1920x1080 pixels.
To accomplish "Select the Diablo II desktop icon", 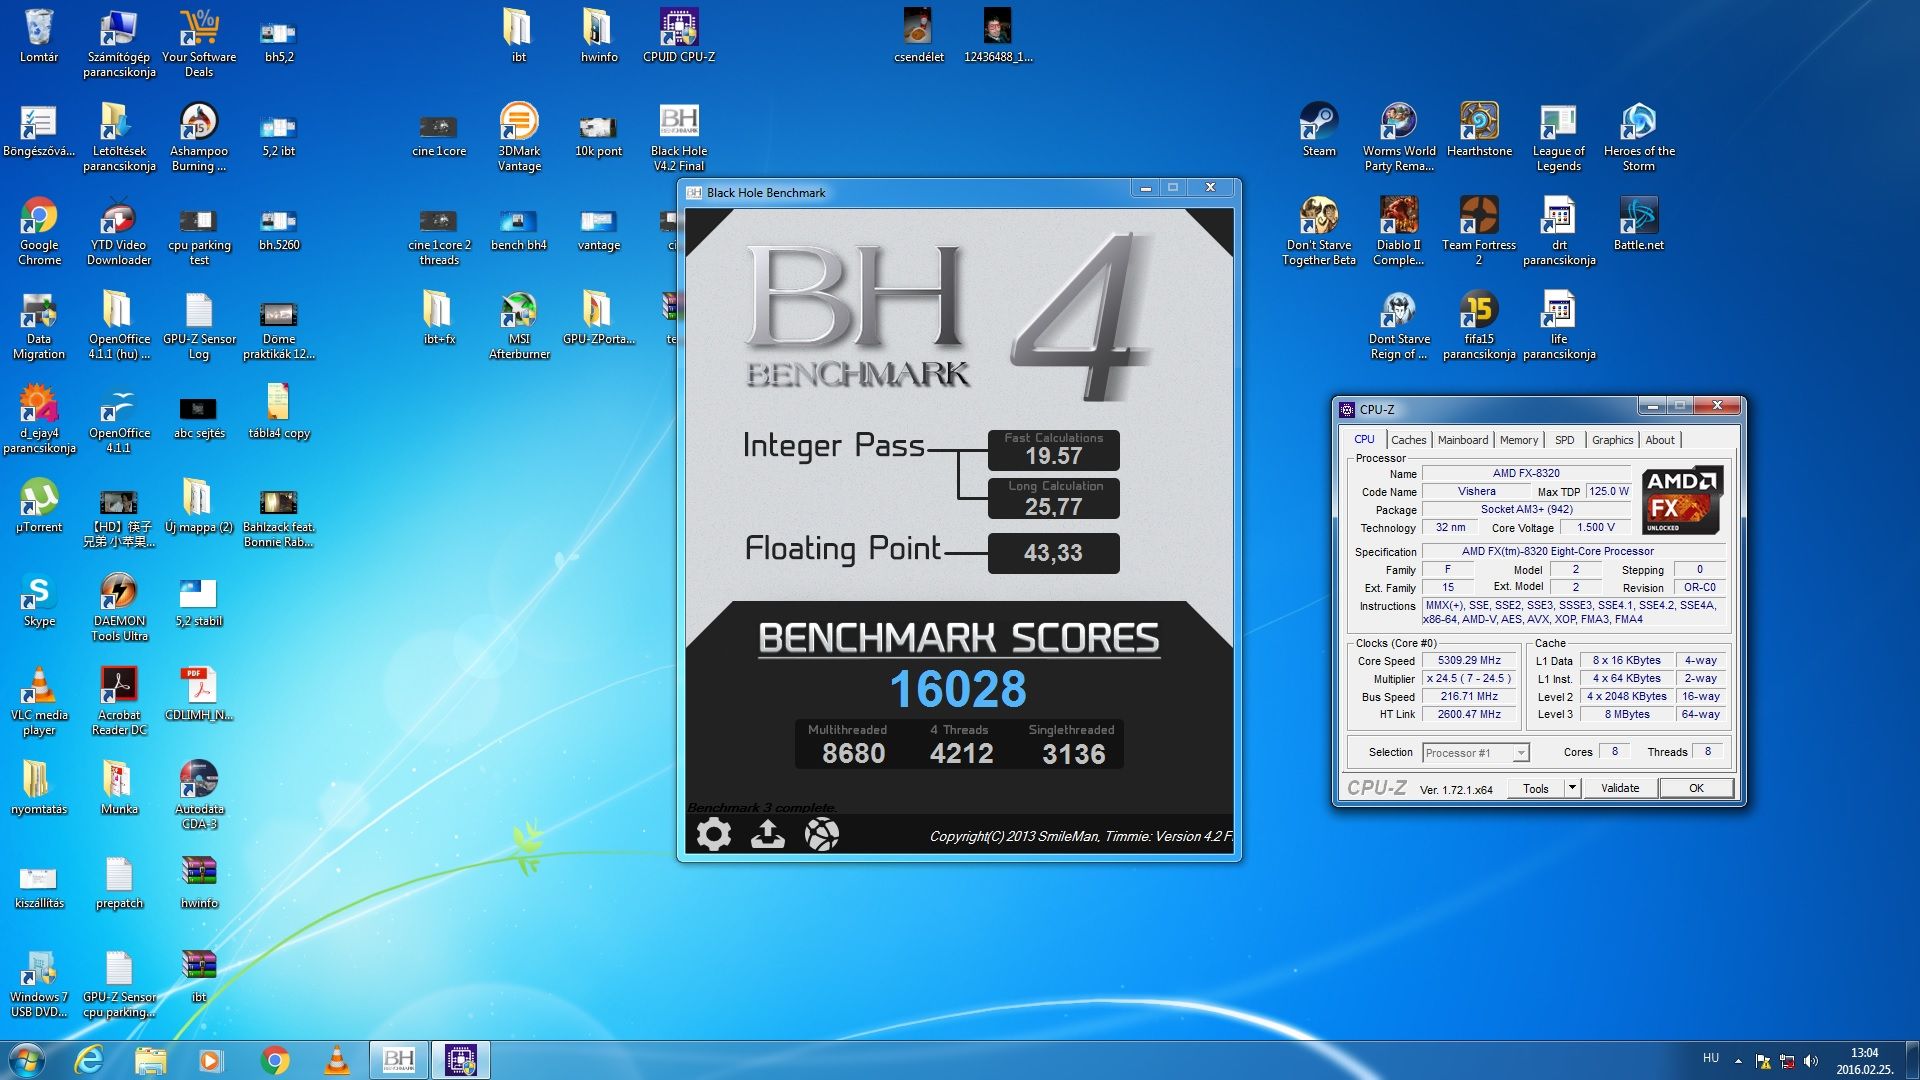I will 1398,231.
